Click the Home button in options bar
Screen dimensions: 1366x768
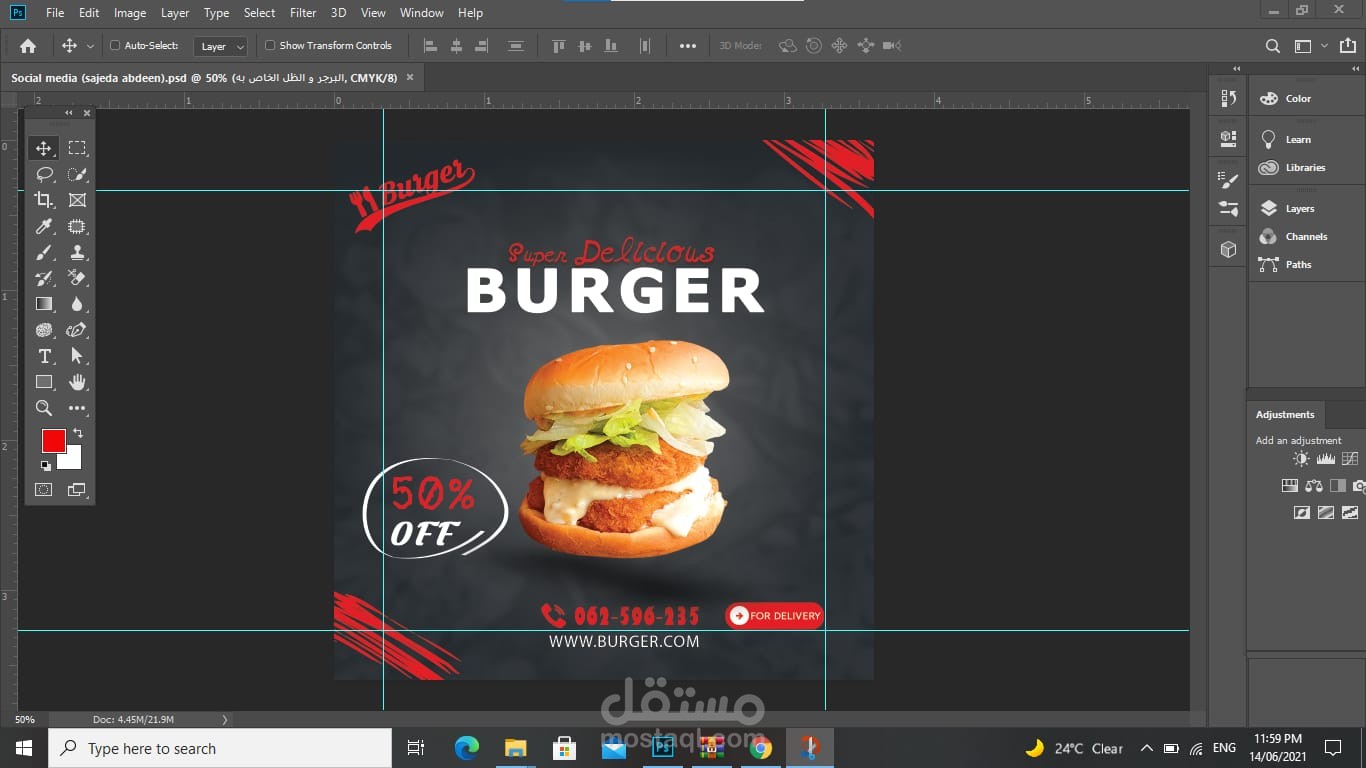[x=28, y=46]
